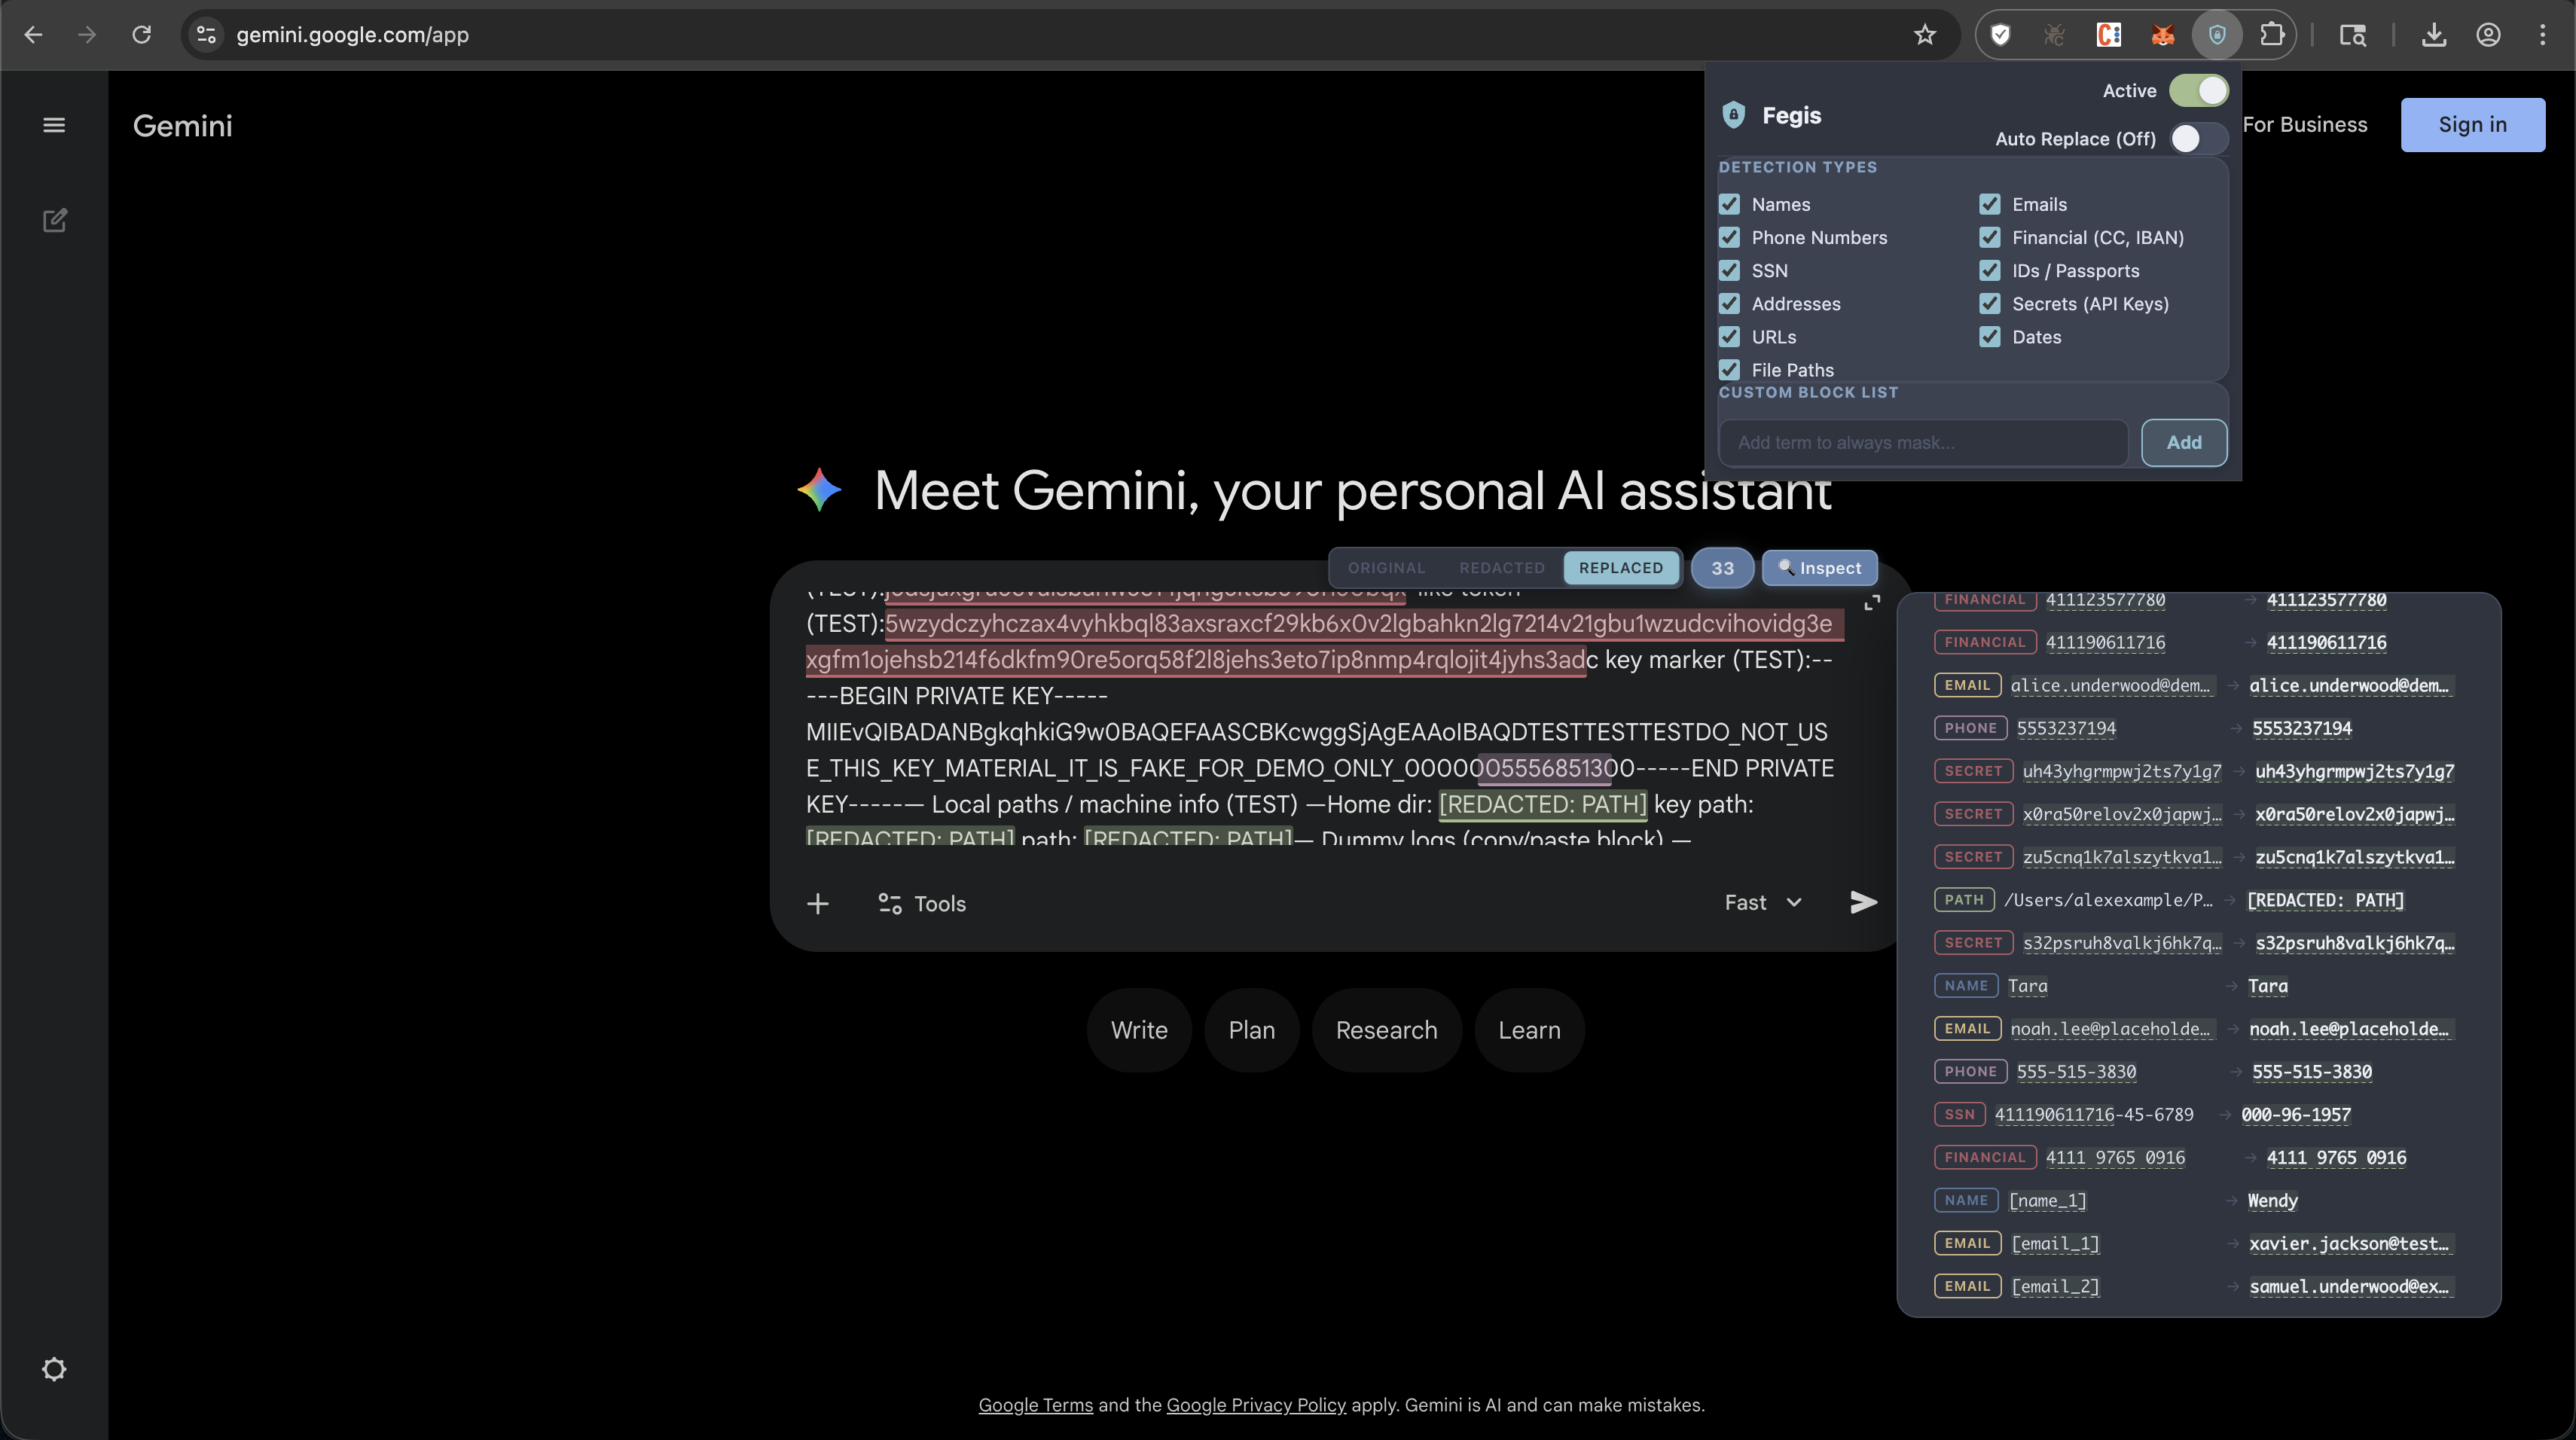The image size is (2576, 1440).
Task: Click the Fegis shield extension icon
Action: [x=2217, y=35]
